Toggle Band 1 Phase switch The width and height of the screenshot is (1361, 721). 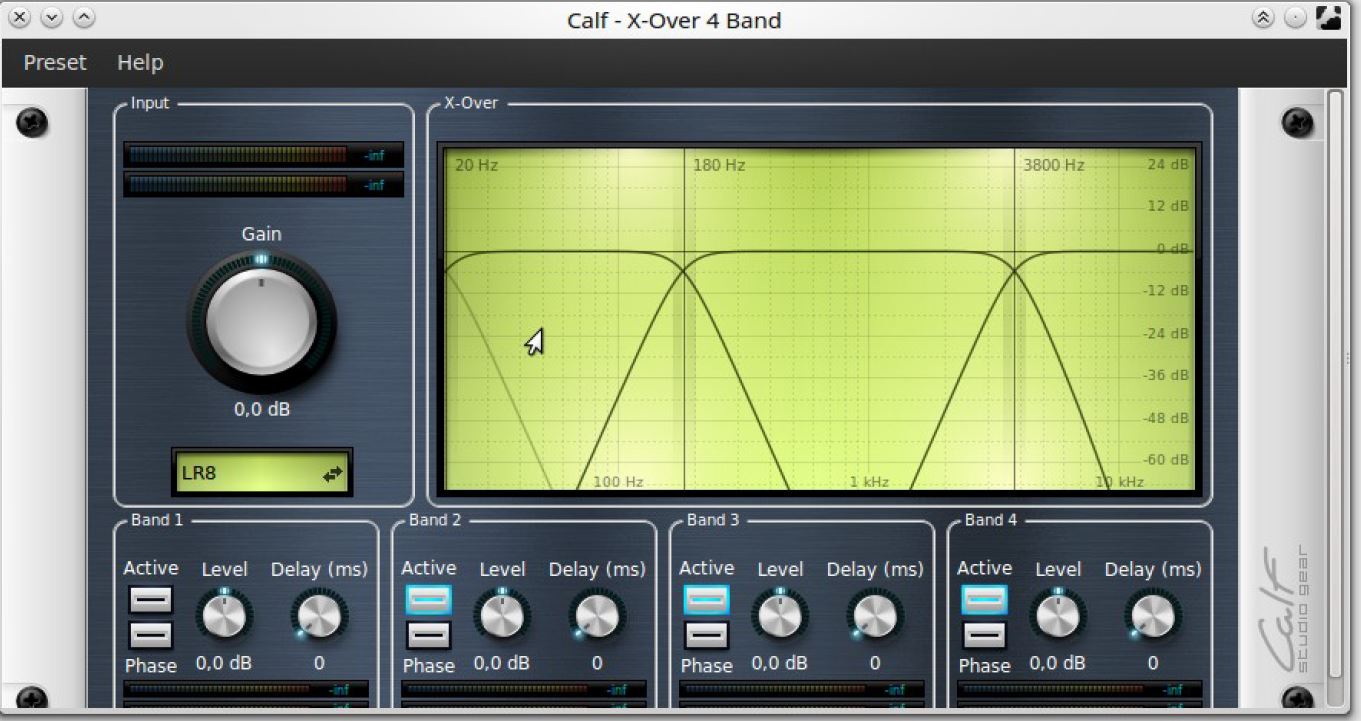click(150, 635)
